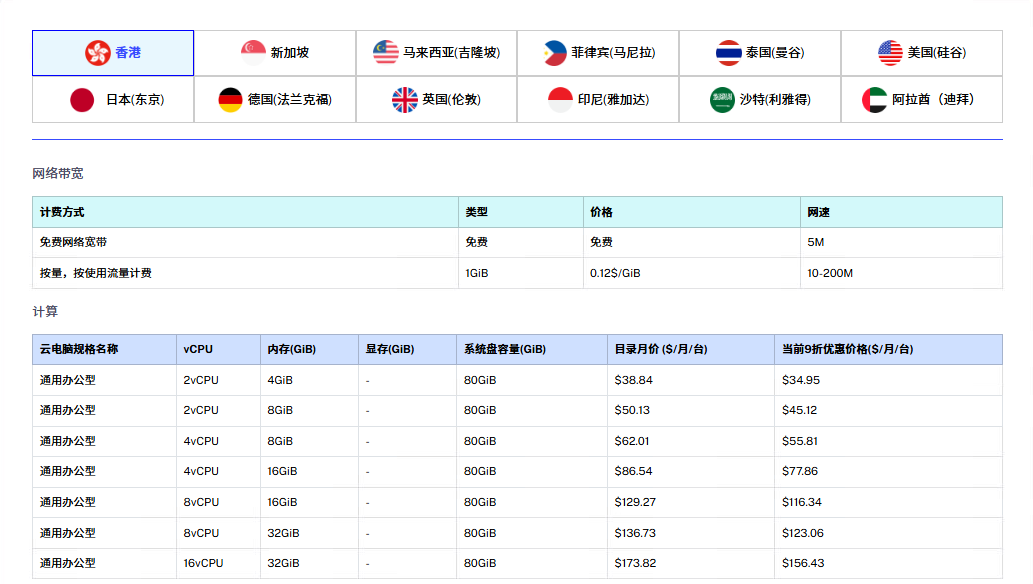
Task: Click the Thailand flag icon
Action: point(728,53)
